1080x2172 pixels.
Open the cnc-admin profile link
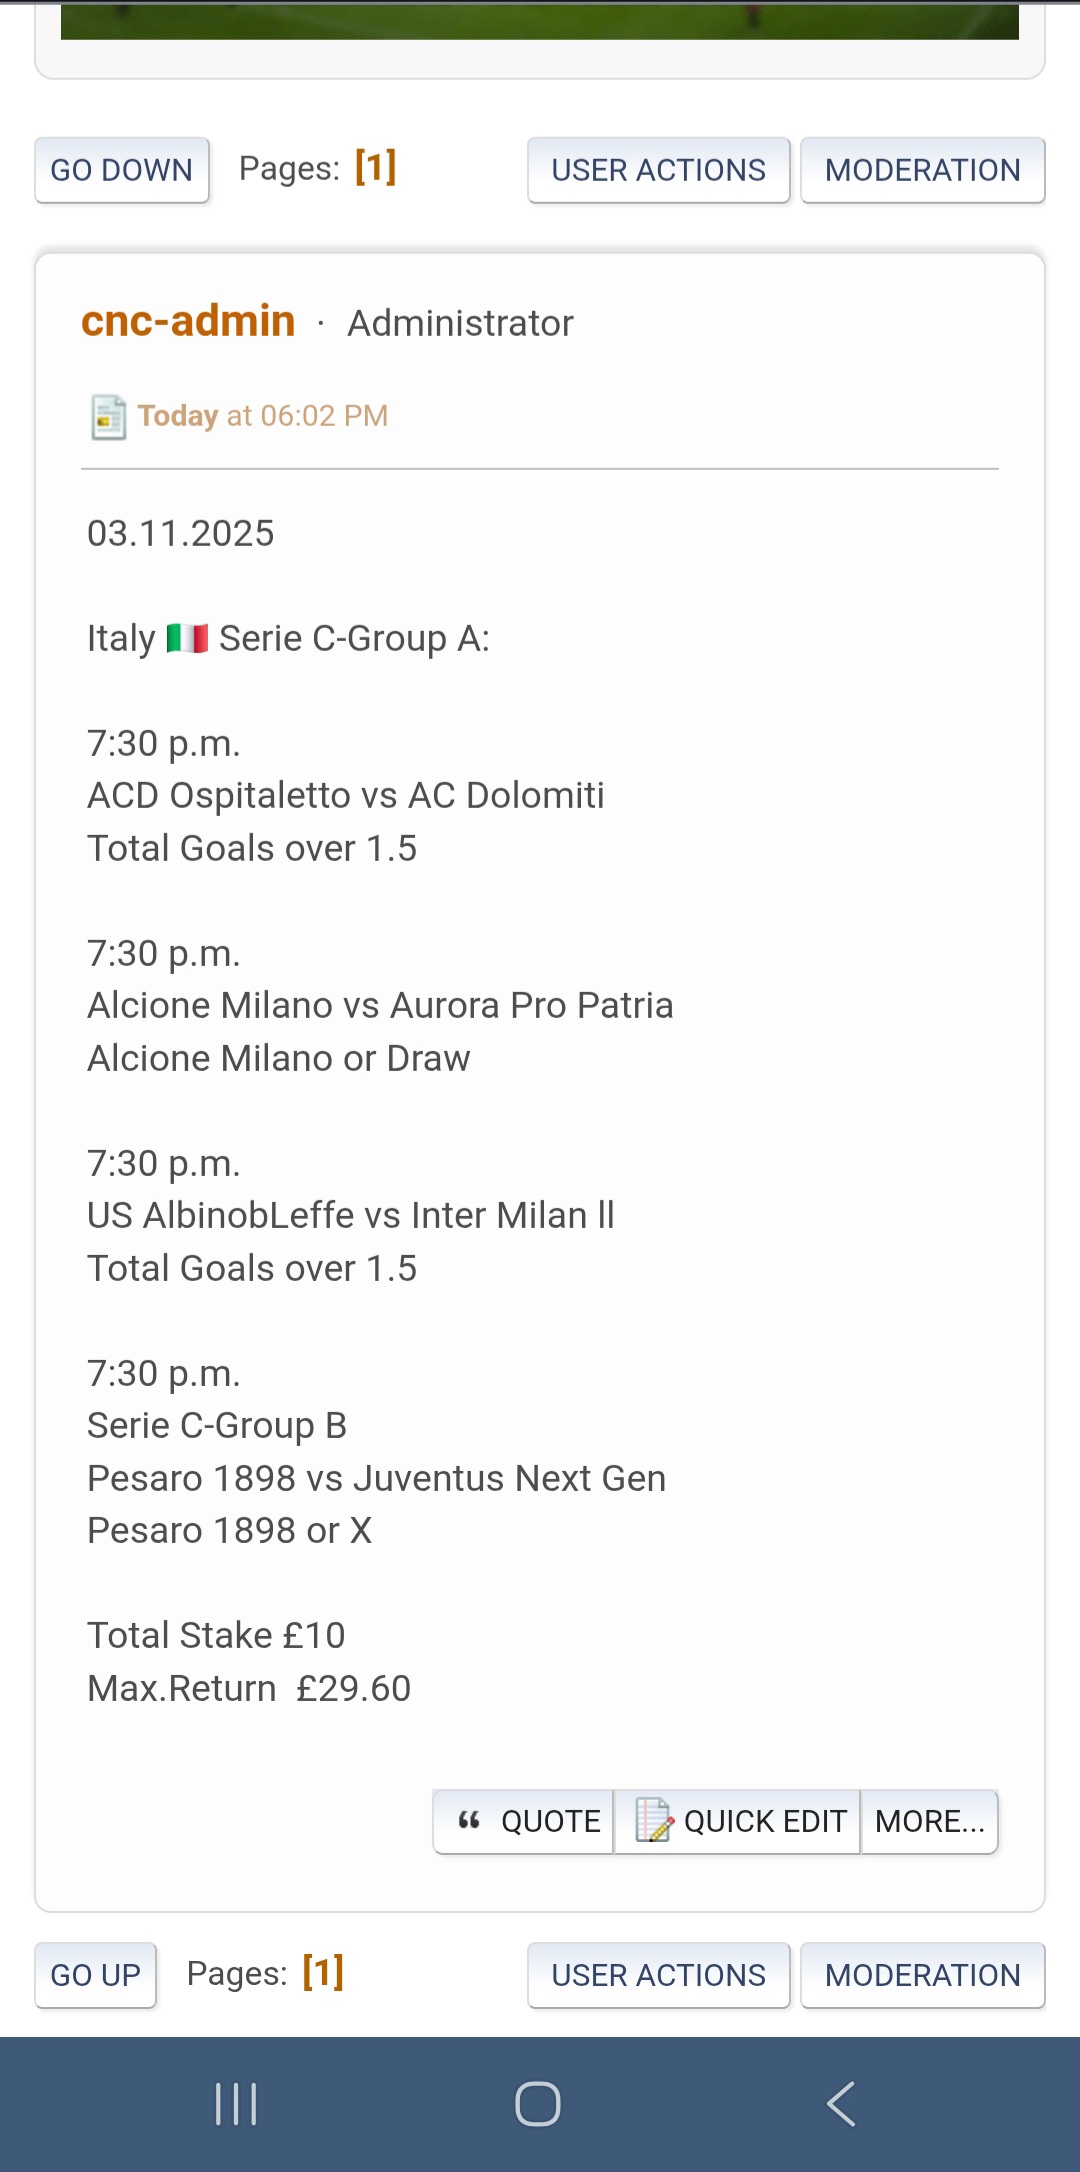[x=188, y=321]
